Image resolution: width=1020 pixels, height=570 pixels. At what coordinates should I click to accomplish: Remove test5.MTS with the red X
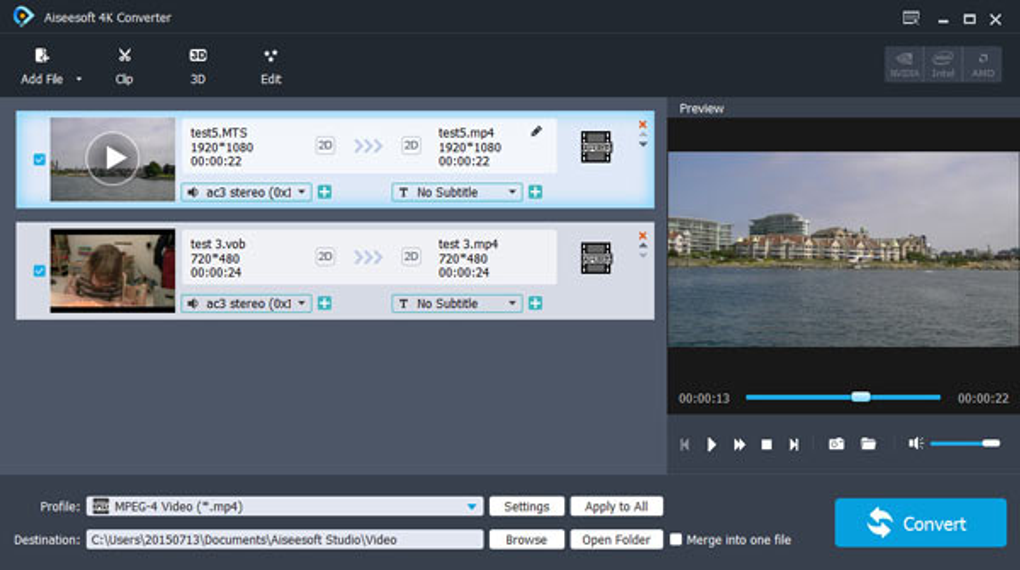[643, 124]
